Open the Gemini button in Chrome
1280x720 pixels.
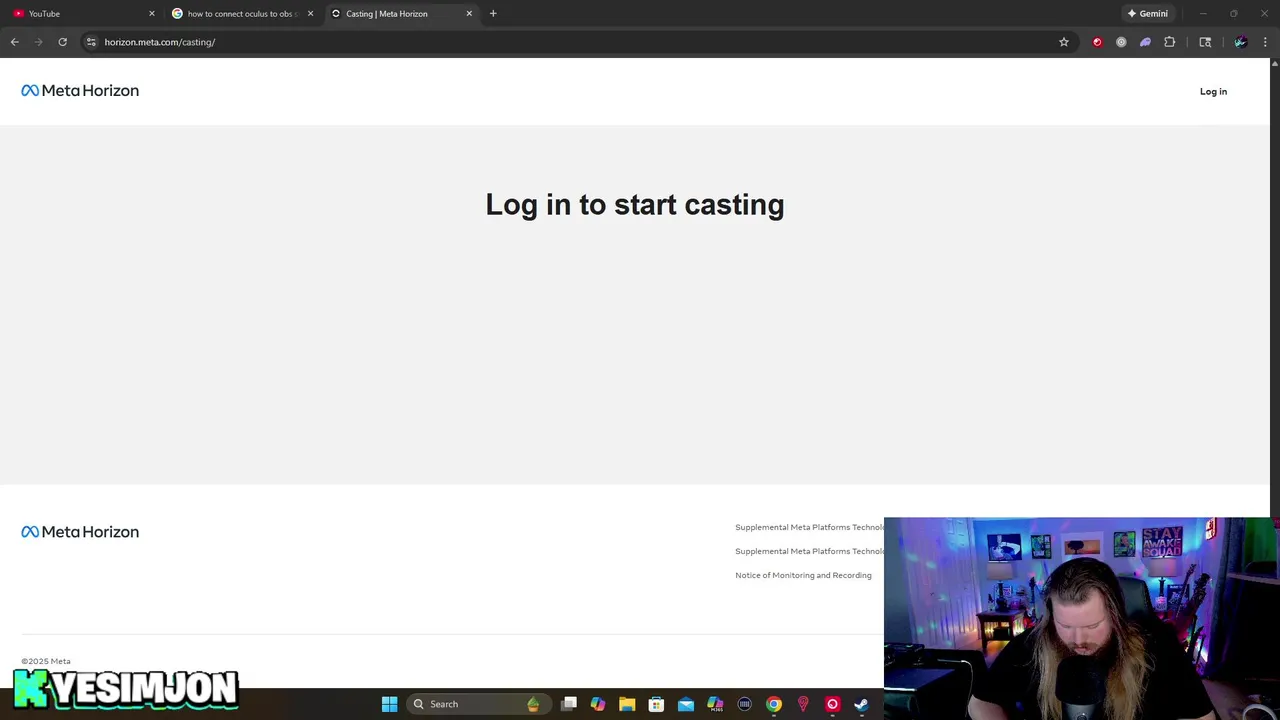pos(1147,14)
